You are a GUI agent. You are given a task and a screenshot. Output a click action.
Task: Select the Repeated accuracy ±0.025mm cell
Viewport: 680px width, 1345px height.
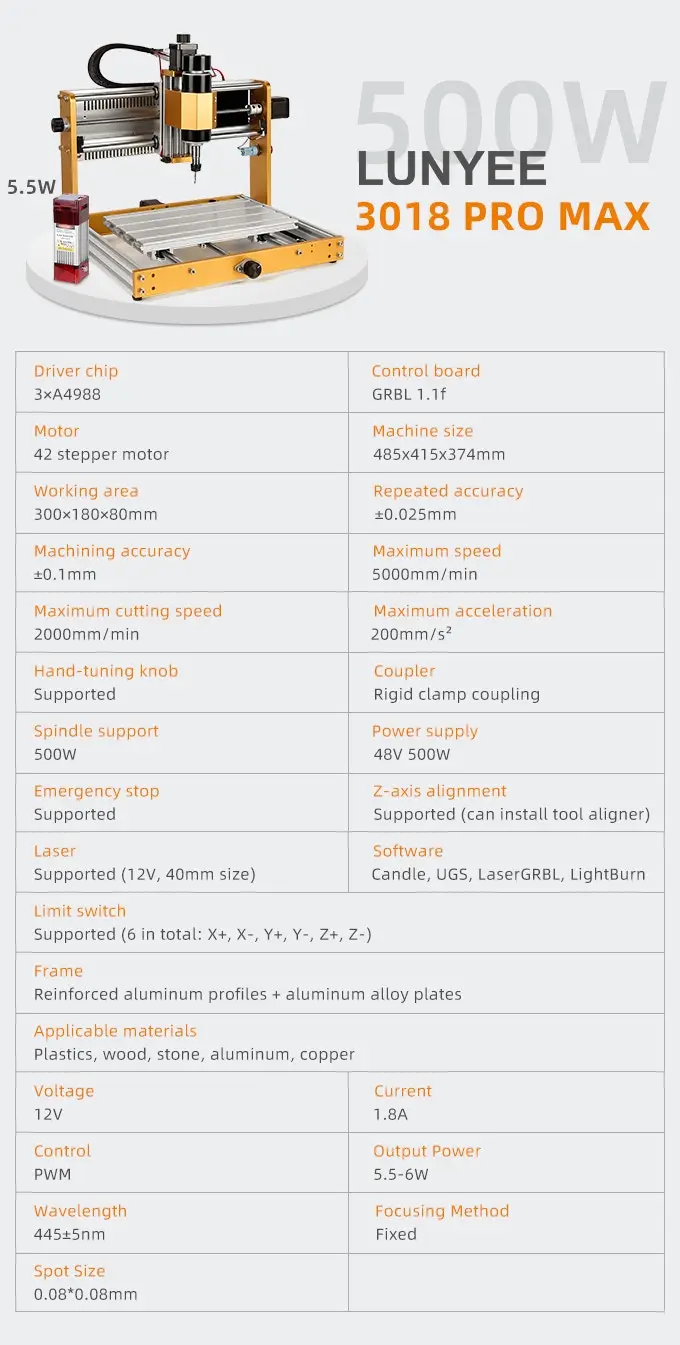tap(506, 502)
